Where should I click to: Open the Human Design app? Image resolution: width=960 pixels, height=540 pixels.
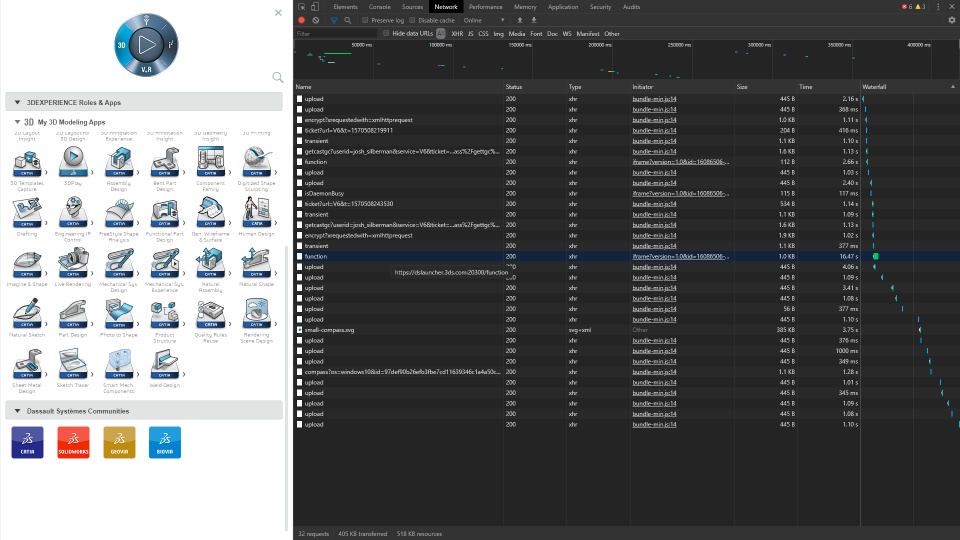tap(257, 213)
